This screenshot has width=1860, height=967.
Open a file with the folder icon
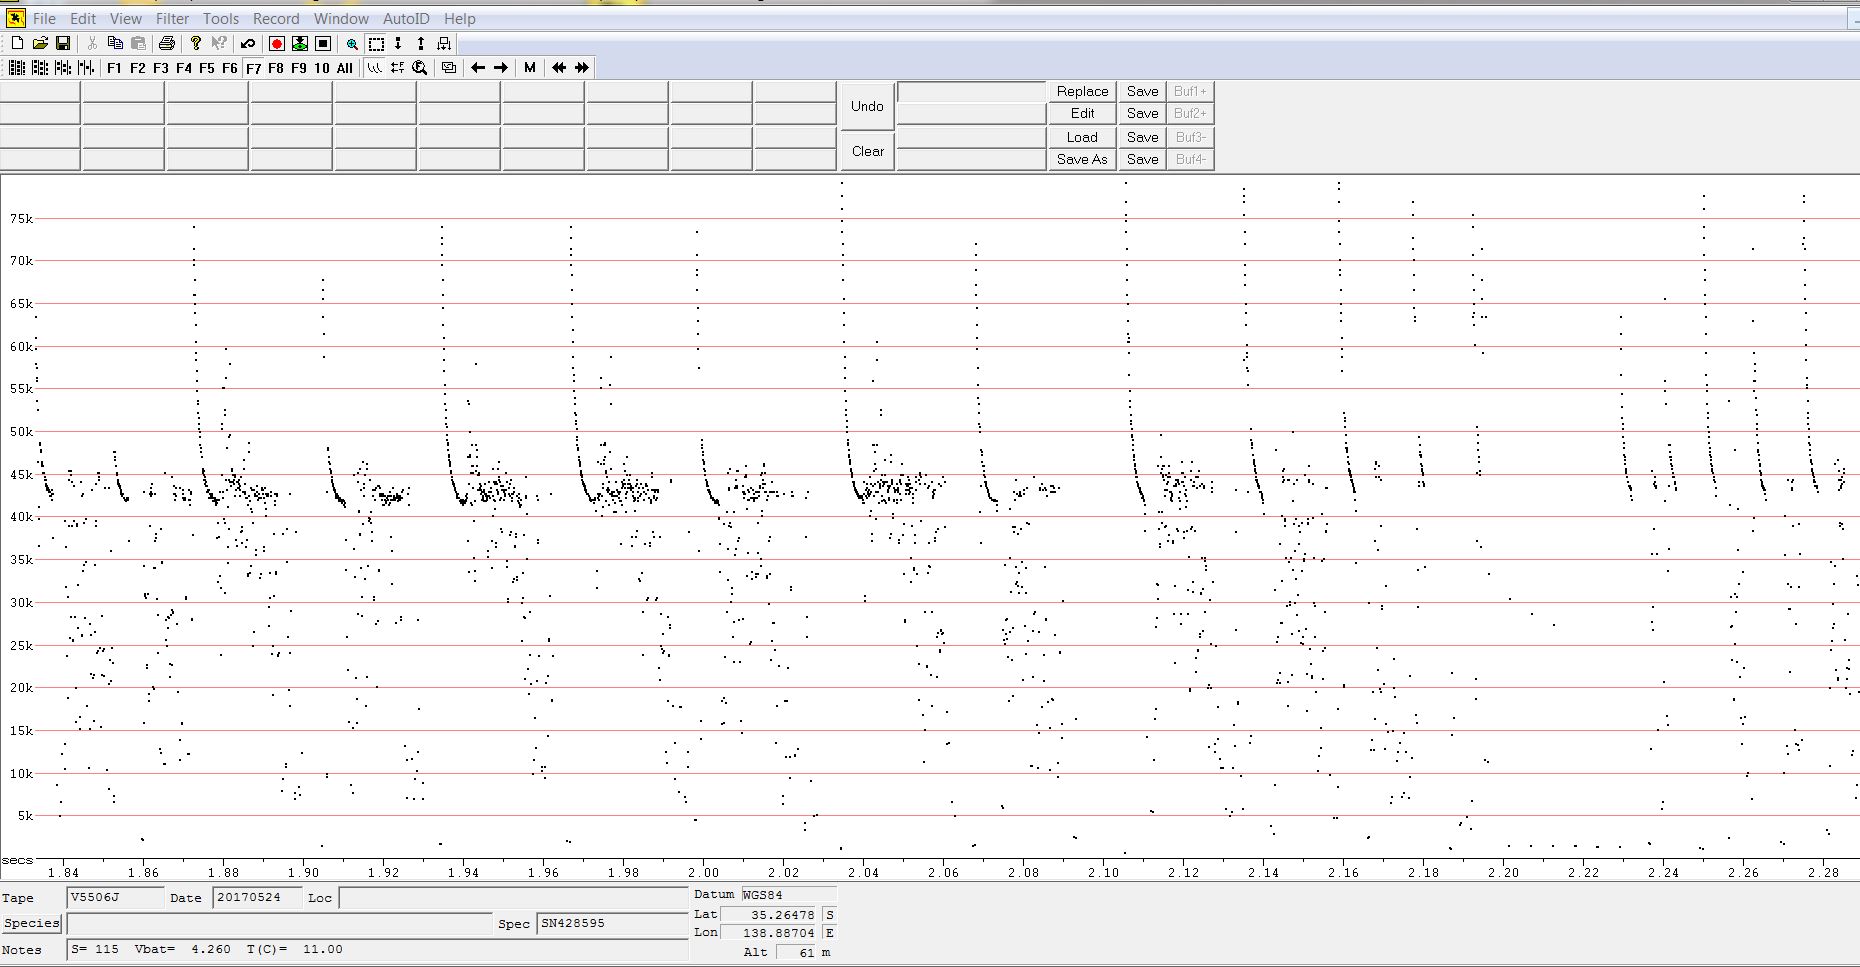click(40, 43)
